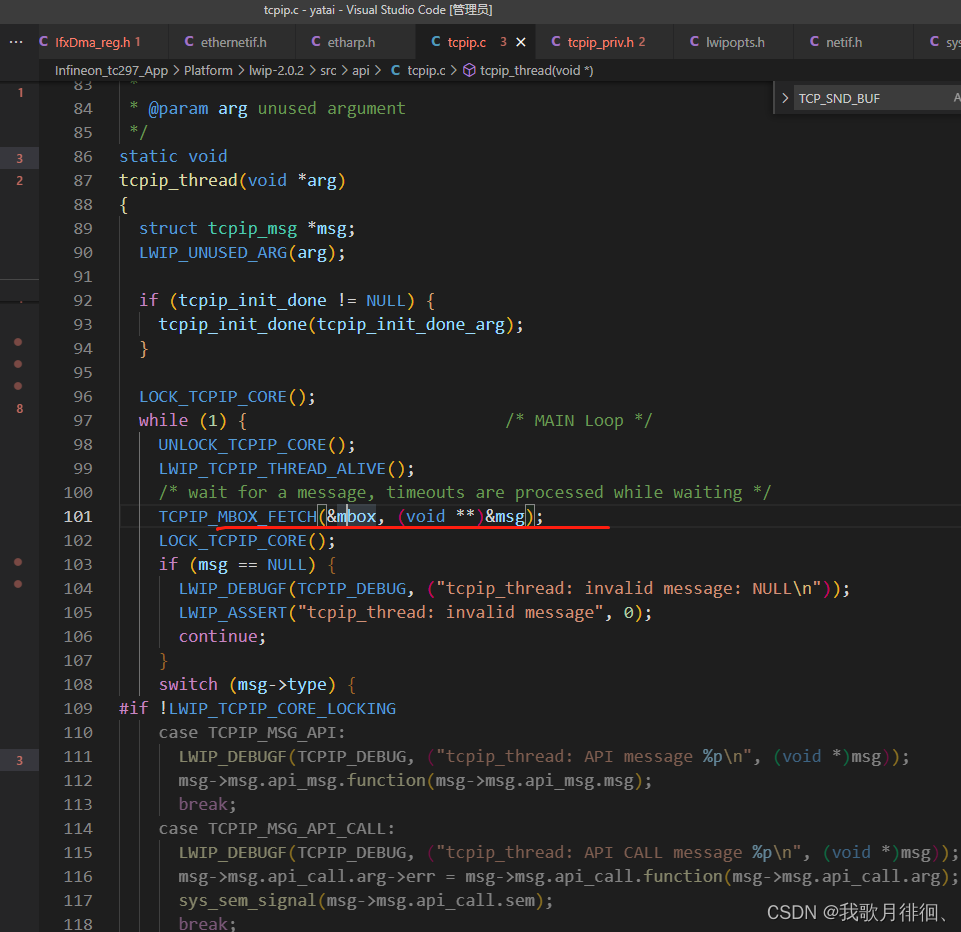Click line number 97 in the gutter
Viewport: 961px width, 932px height.
click(83, 421)
